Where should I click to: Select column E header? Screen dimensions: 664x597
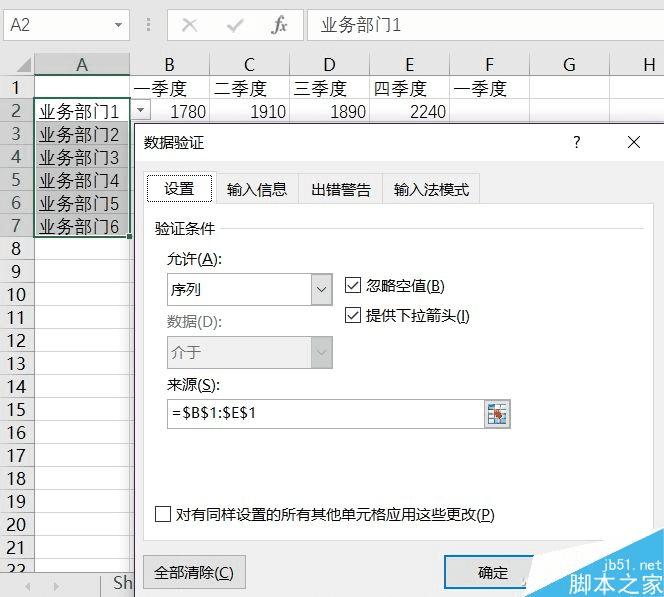(409, 65)
